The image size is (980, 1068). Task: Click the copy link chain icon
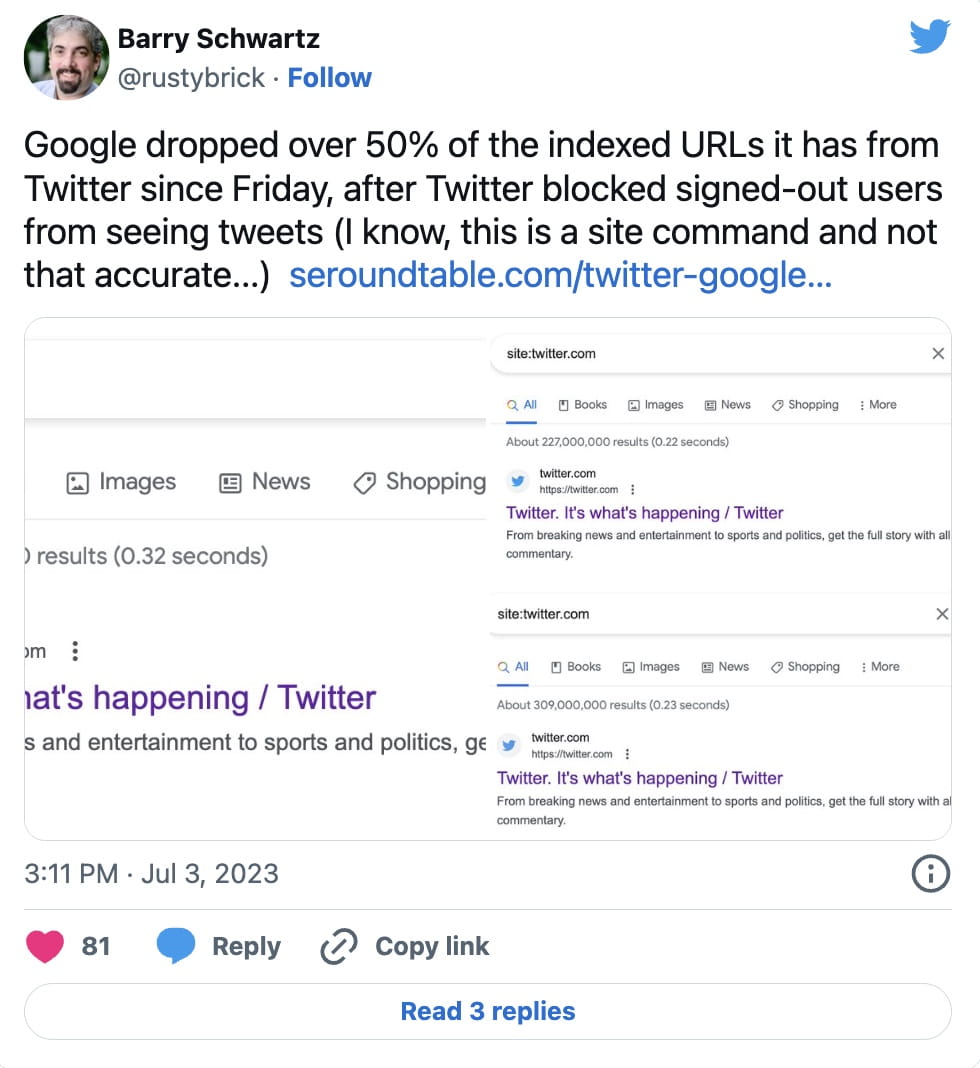(339, 946)
